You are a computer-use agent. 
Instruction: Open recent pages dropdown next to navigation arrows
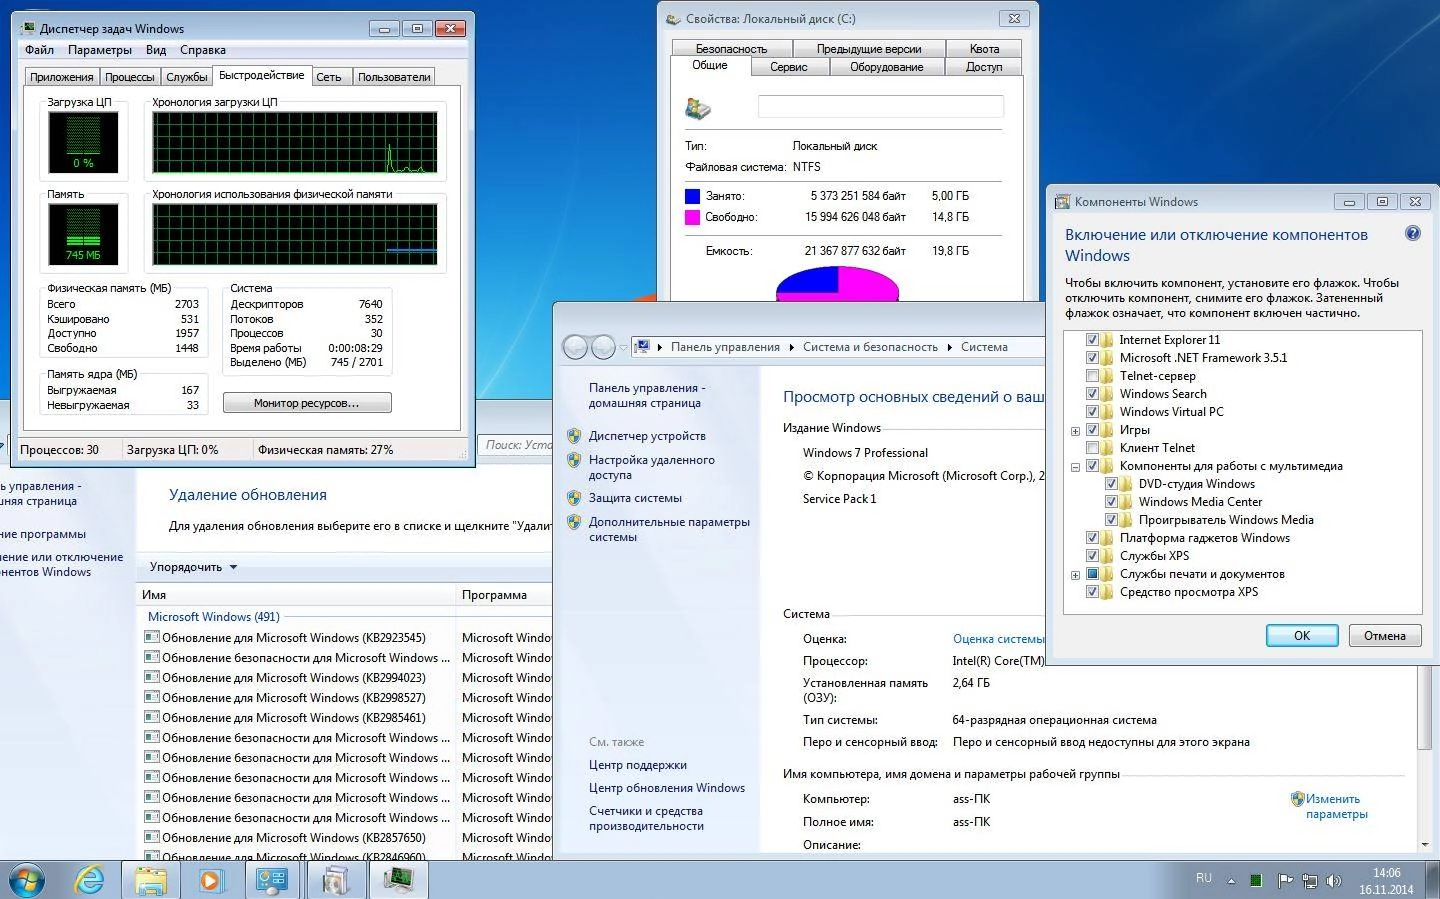coord(623,347)
